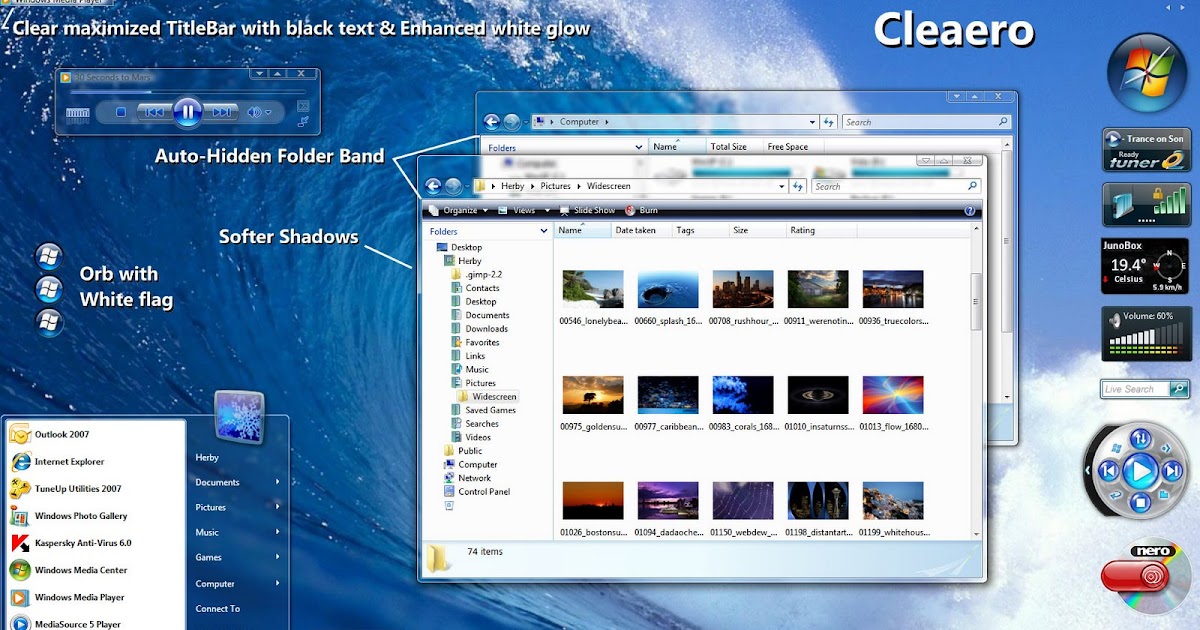Viewport: 1200px width, 630px height.
Task: Expand the Views dropdown arrow
Action: 547,209
